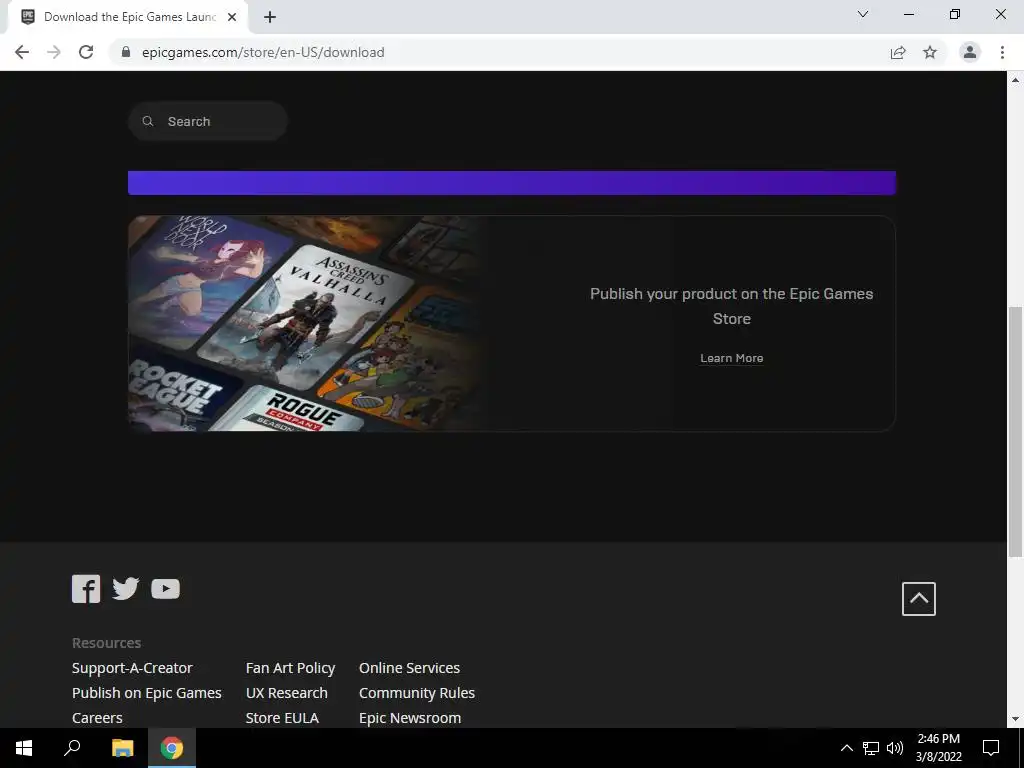Screen dimensions: 1024x768
Task: Reload the page with the refresh icon
Action: point(86,52)
